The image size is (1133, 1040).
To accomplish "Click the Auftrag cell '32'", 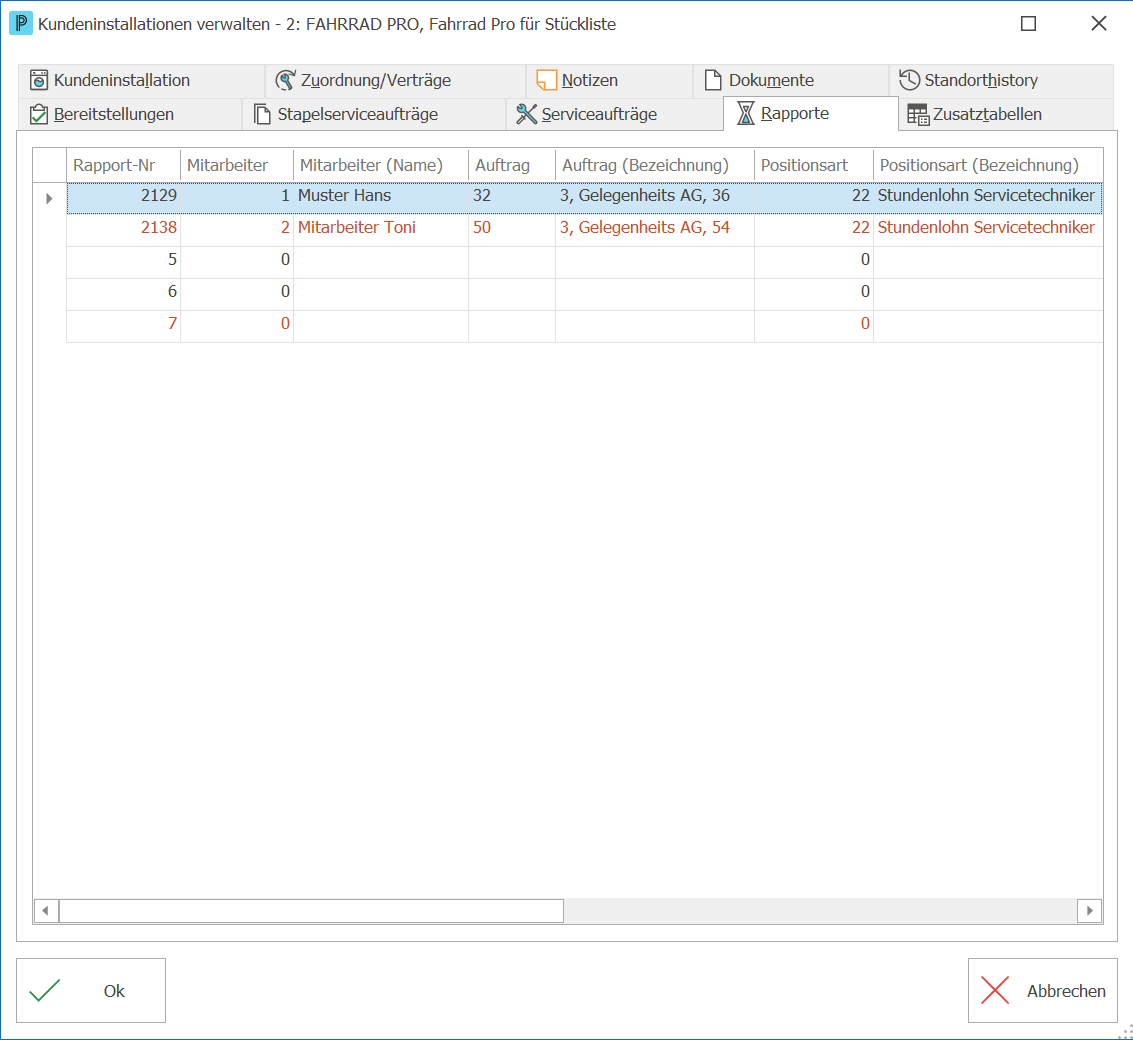I will click(x=512, y=196).
